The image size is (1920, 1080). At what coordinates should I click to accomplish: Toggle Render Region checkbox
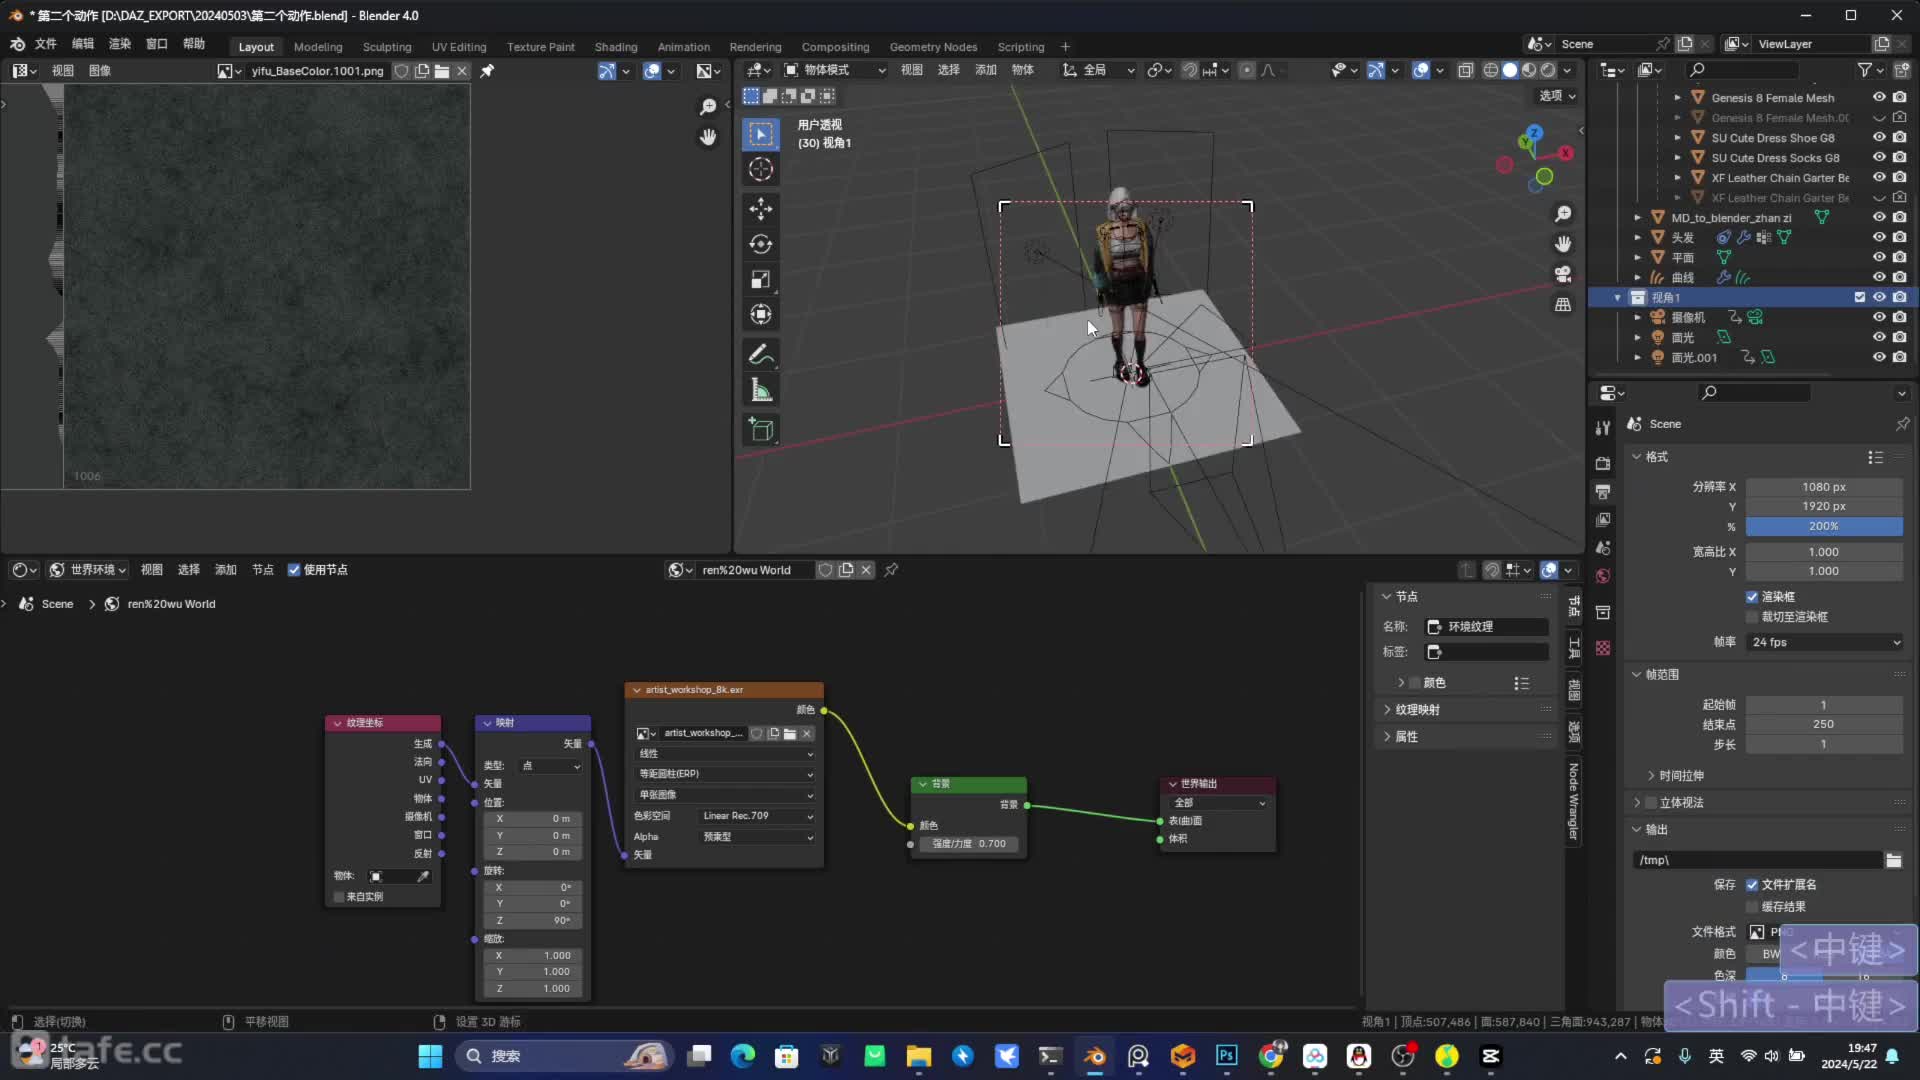pyautogui.click(x=1752, y=597)
